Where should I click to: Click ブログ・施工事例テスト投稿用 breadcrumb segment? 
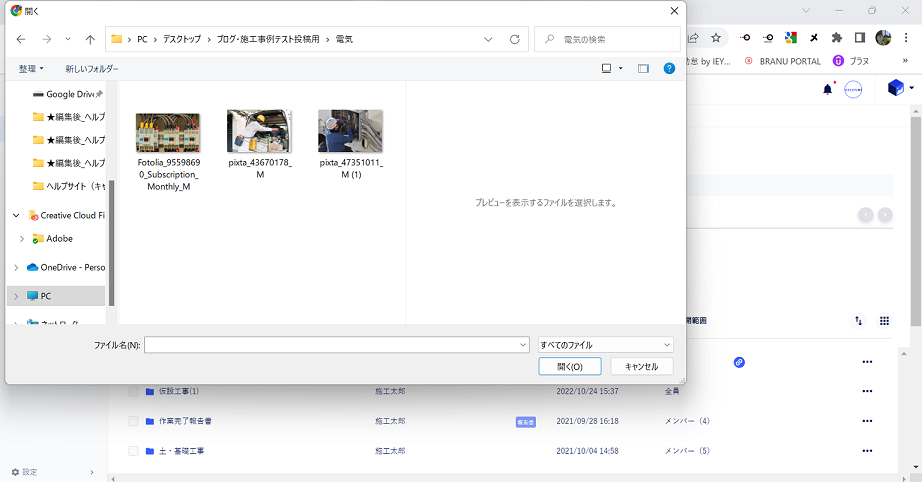(268, 39)
